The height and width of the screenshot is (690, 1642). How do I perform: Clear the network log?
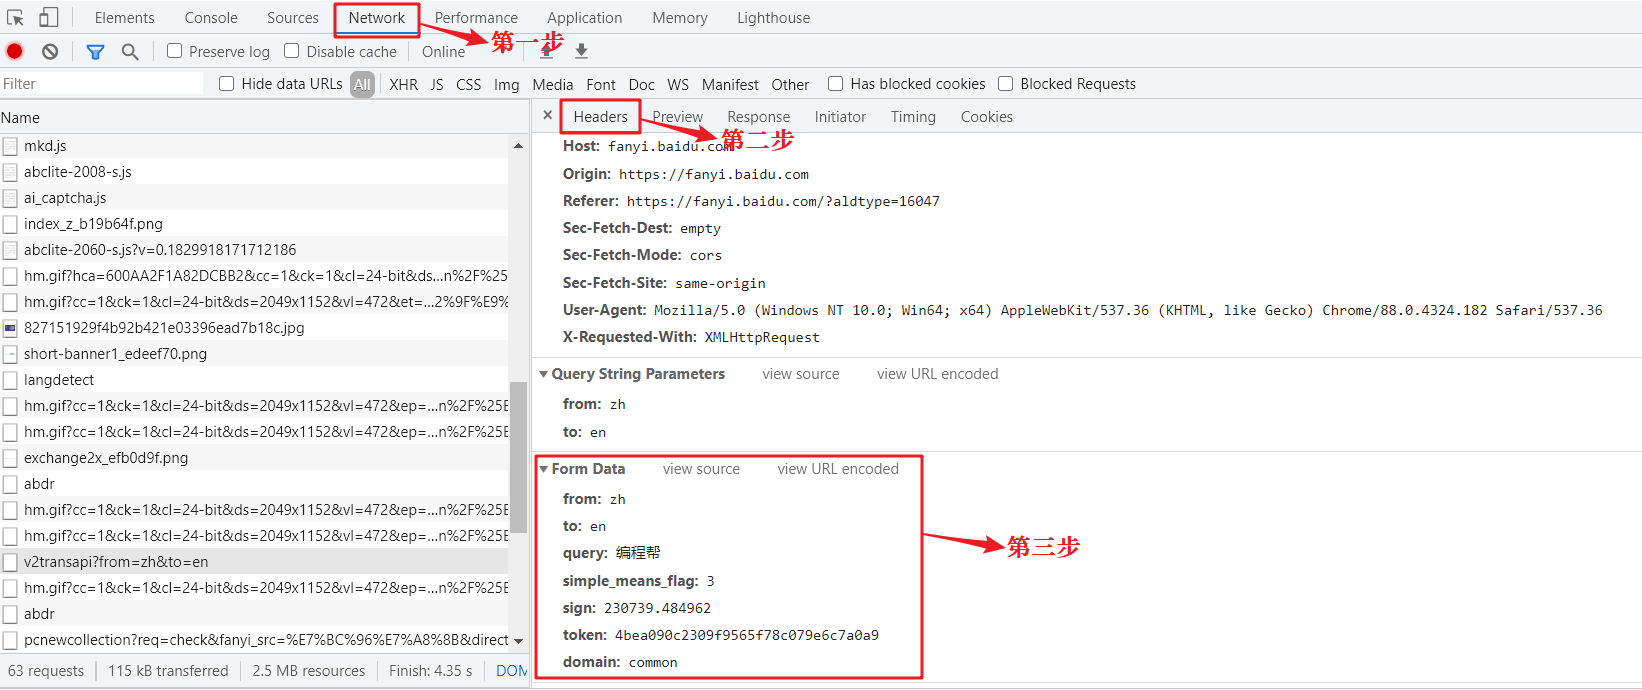coord(50,51)
